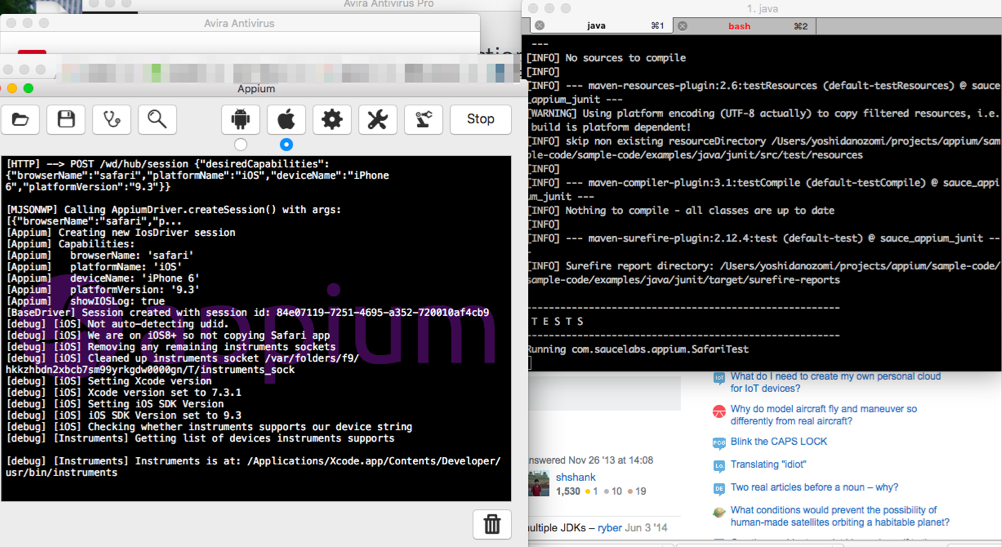Open human-made satellites habitable planet link
The height and width of the screenshot is (547, 1002).
[x=840, y=516]
